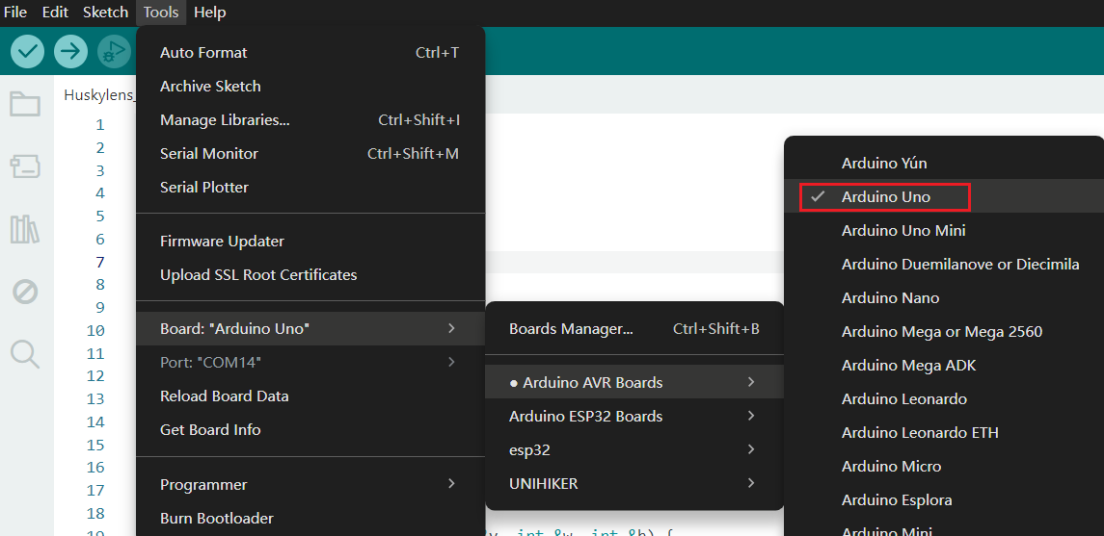The width and height of the screenshot is (1104, 536).
Task: Select Manage Libraries... in Tools menu
Action: [225, 120]
